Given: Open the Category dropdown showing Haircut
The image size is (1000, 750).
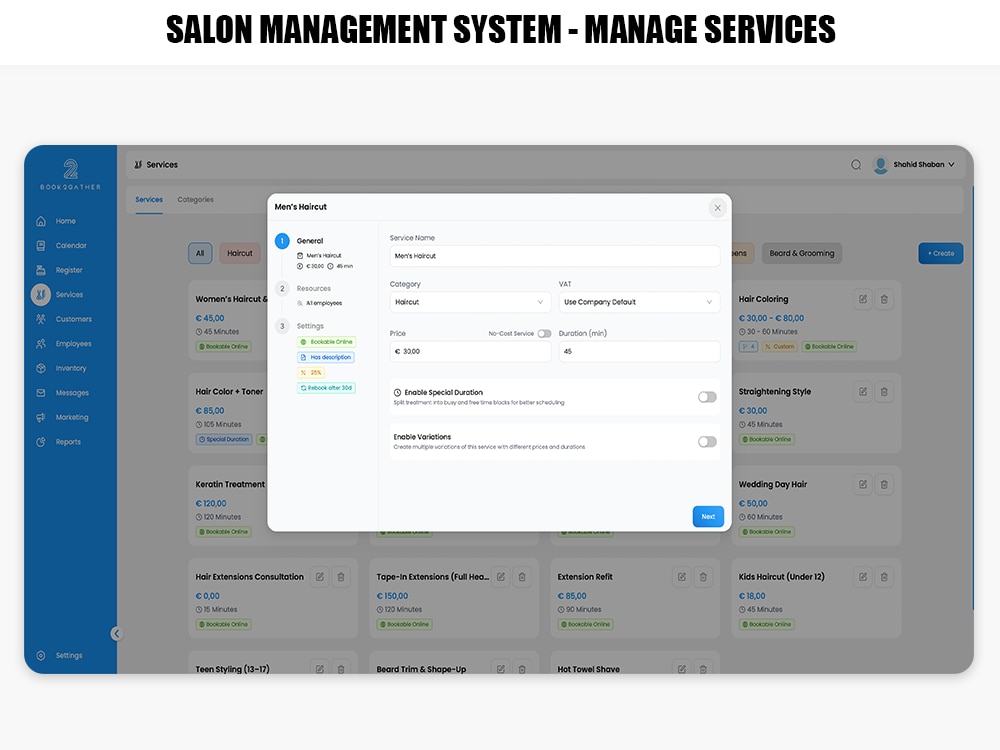Looking at the screenshot, I should click(x=470, y=302).
